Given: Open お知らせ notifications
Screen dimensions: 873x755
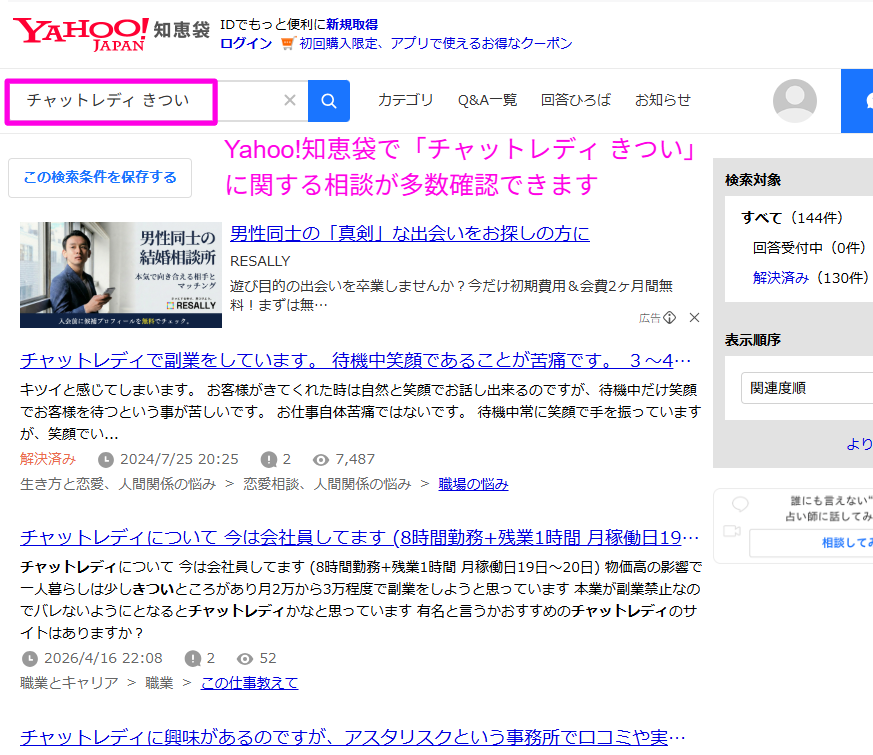Looking at the screenshot, I should coord(663,100).
